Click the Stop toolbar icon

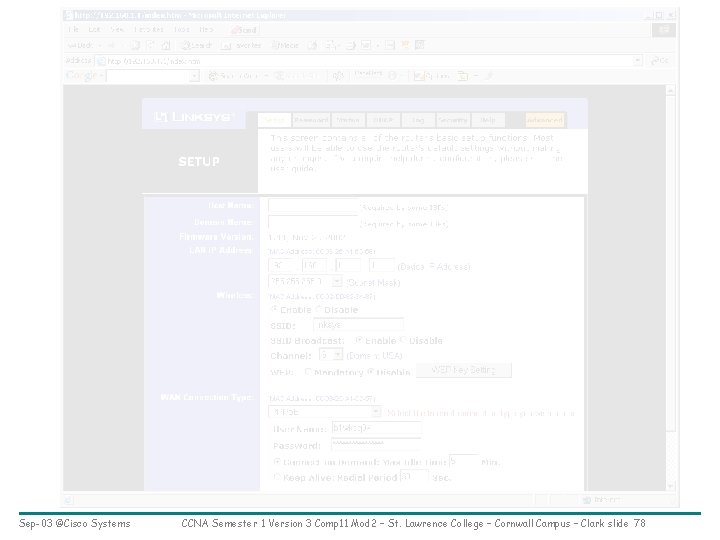pyautogui.click(x=135, y=45)
